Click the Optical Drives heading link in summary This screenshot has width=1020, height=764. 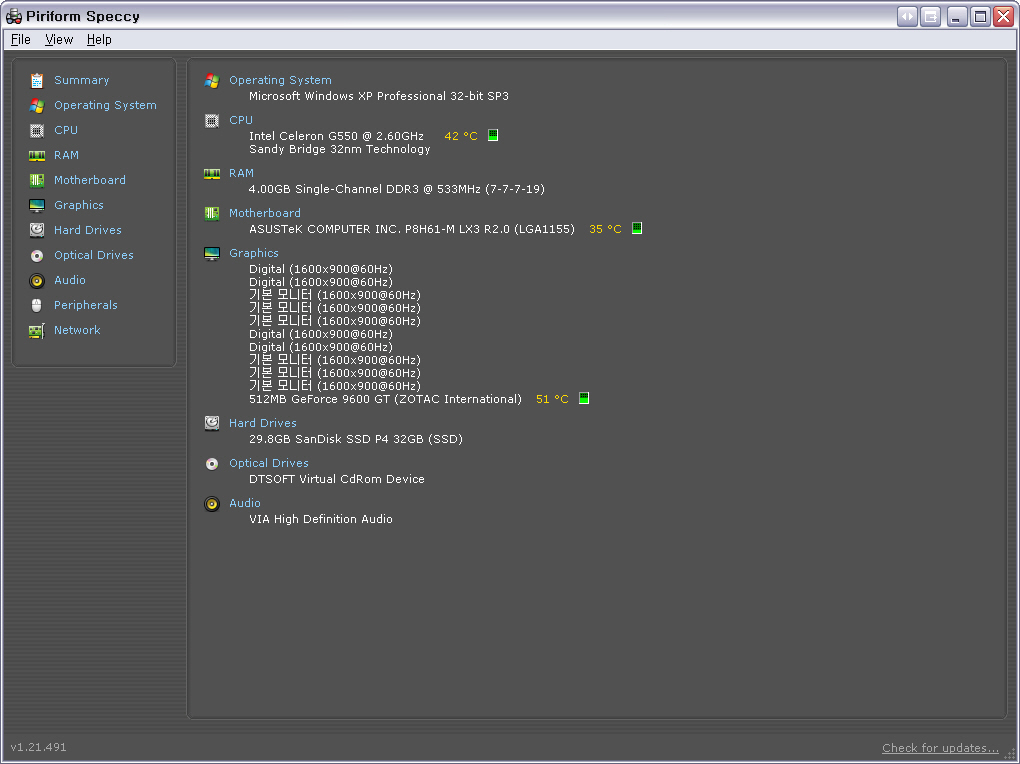coord(269,463)
